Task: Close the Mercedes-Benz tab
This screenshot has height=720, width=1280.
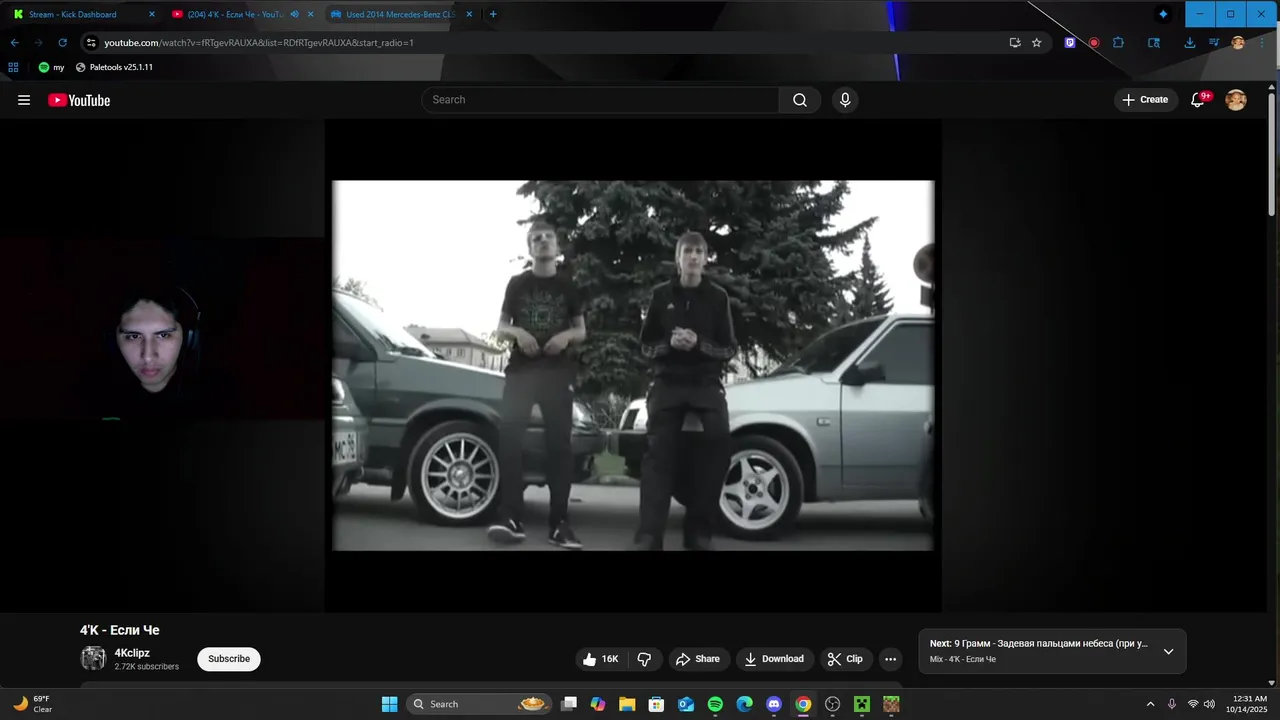Action: (469, 14)
